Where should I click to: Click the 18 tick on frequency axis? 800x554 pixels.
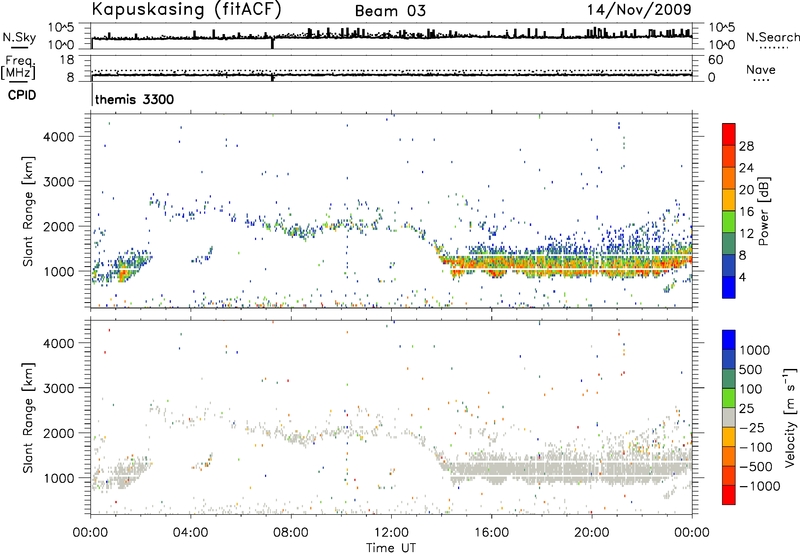coord(67,59)
